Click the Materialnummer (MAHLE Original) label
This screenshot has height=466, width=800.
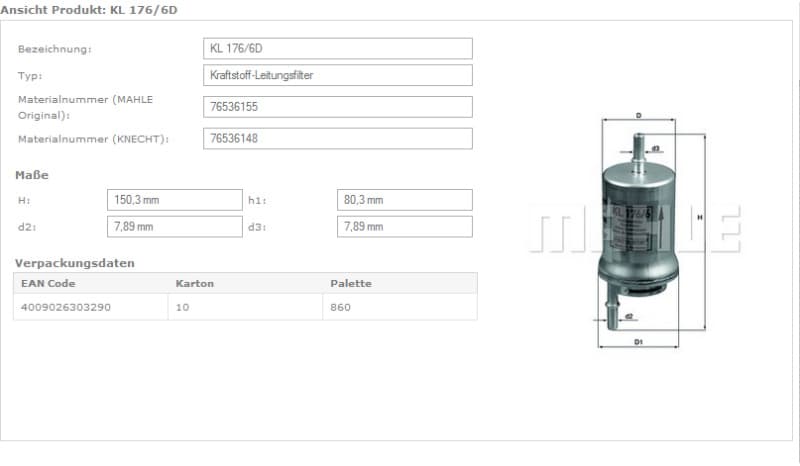[85, 107]
